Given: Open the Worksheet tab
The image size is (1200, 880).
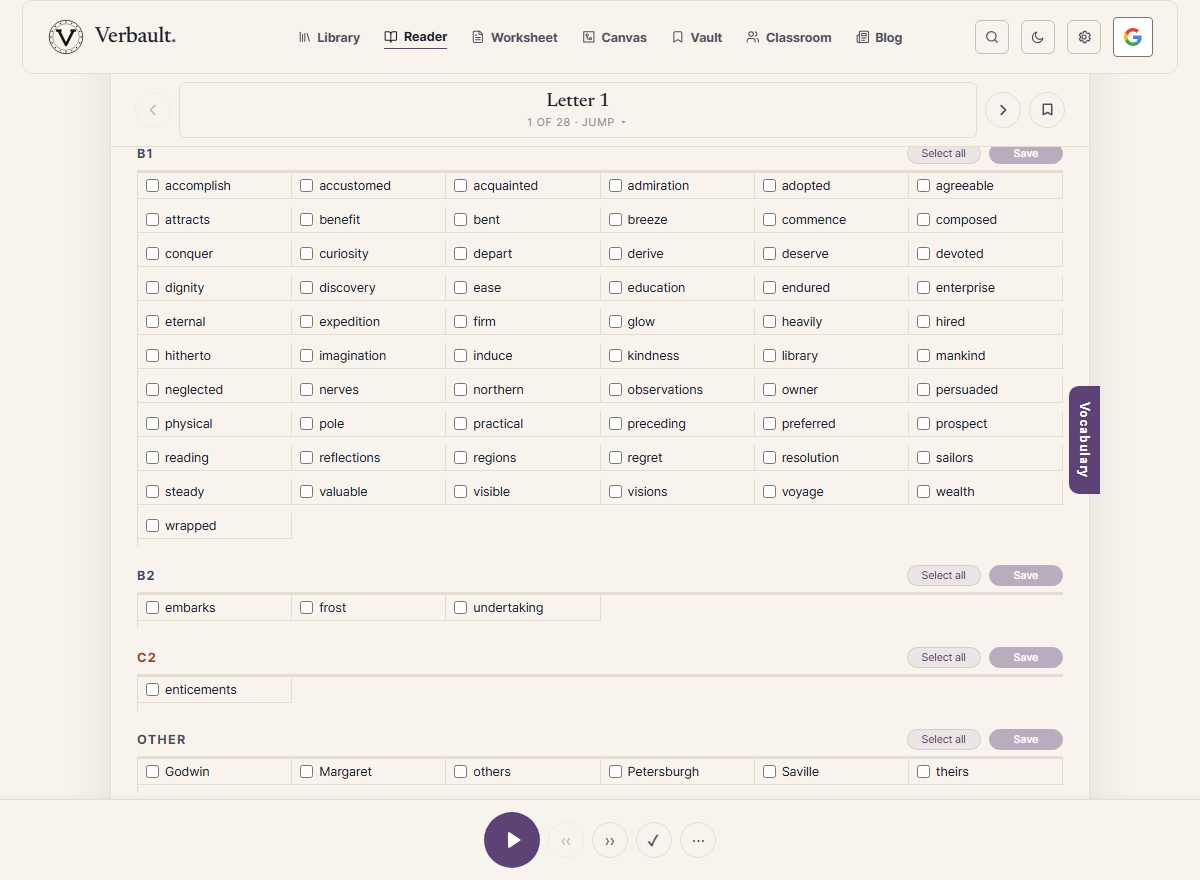Looking at the screenshot, I should (x=514, y=37).
